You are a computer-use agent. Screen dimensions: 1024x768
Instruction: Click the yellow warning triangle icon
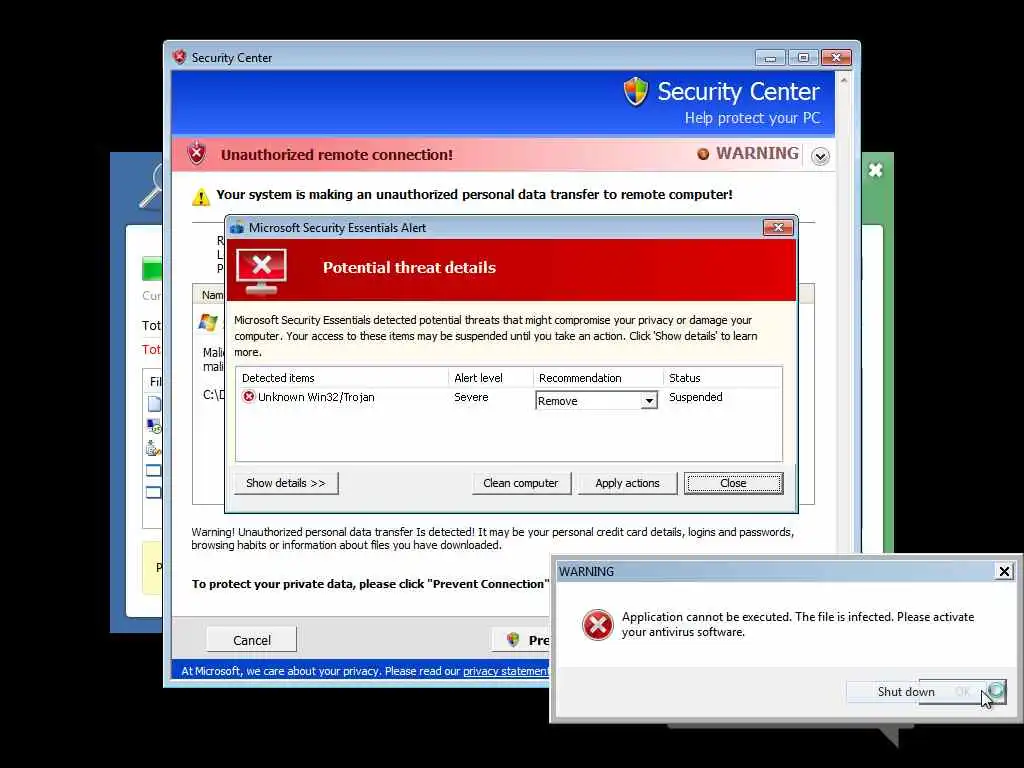click(x=200, y=196)
